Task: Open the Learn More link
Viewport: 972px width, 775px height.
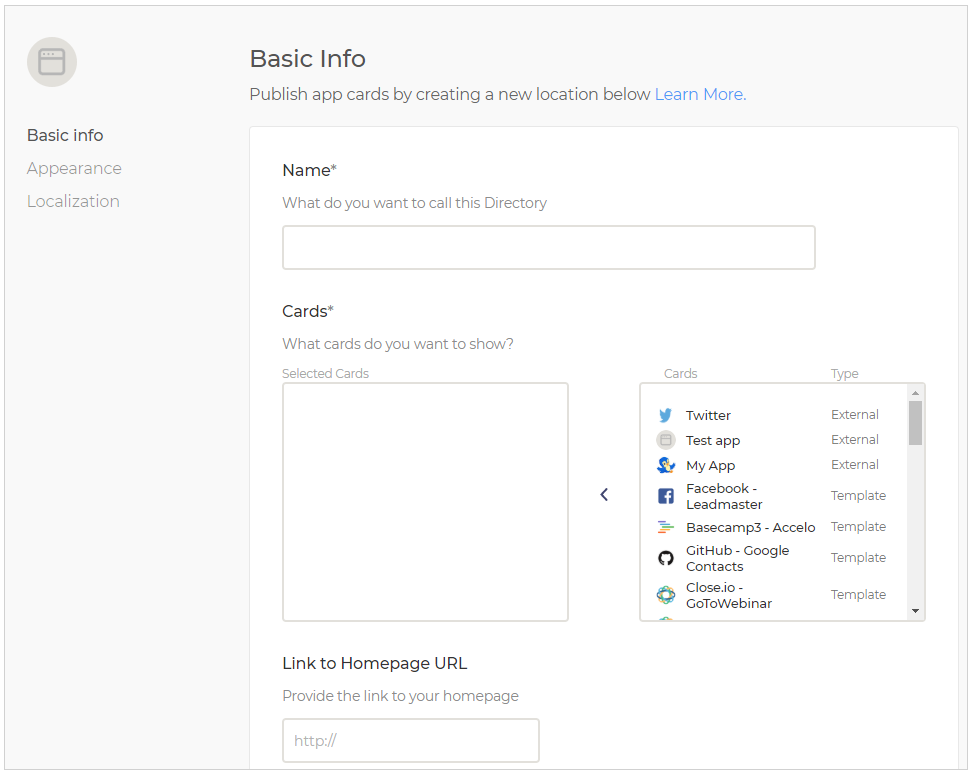Action: click(x=697, y=94)
